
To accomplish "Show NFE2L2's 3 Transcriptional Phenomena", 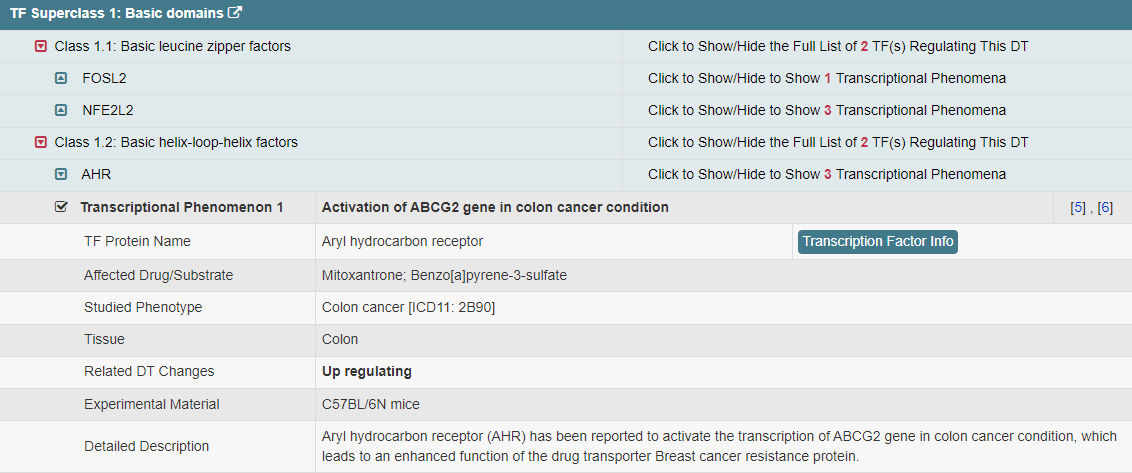I will [x=826, y=110].
